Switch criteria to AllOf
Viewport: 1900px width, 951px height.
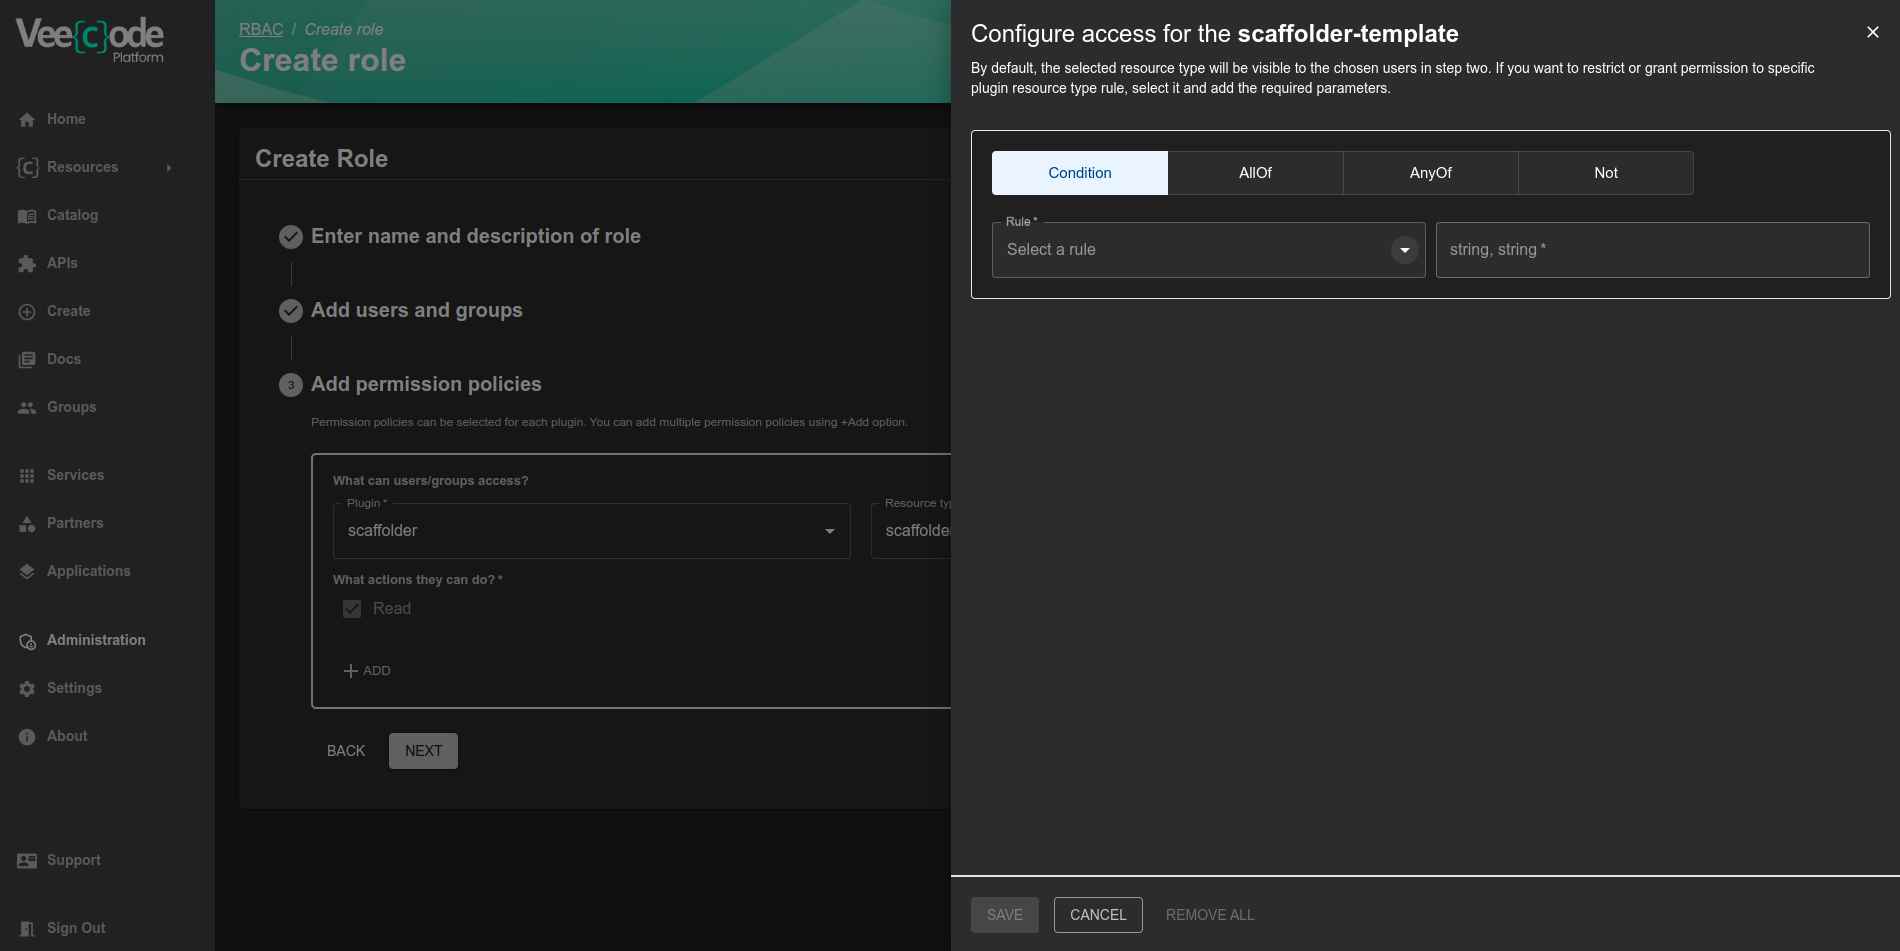click(1254, 173)
